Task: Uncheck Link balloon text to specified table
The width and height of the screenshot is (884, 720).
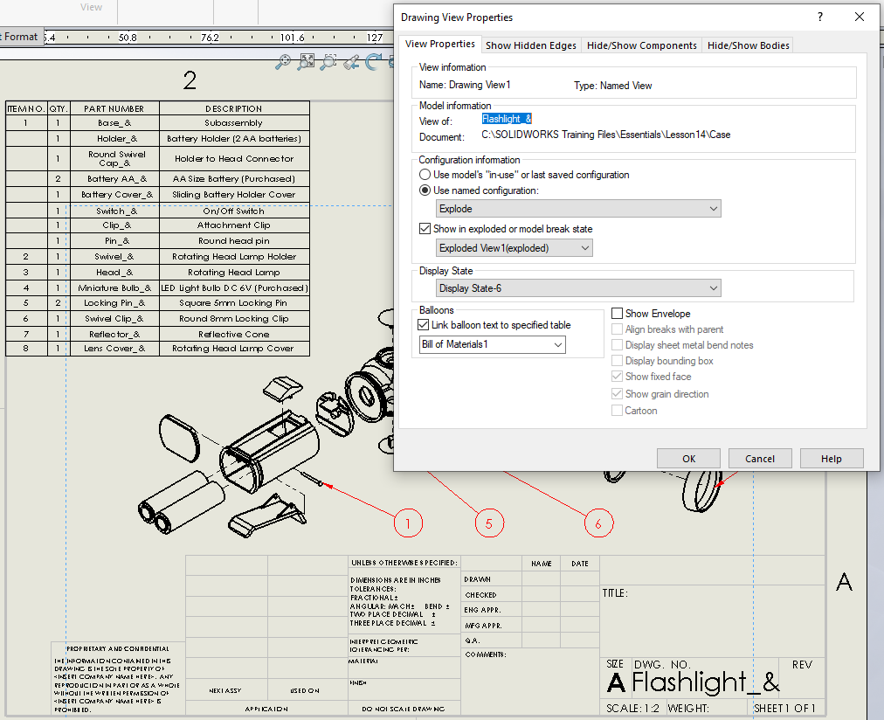Action: point(424,325)
